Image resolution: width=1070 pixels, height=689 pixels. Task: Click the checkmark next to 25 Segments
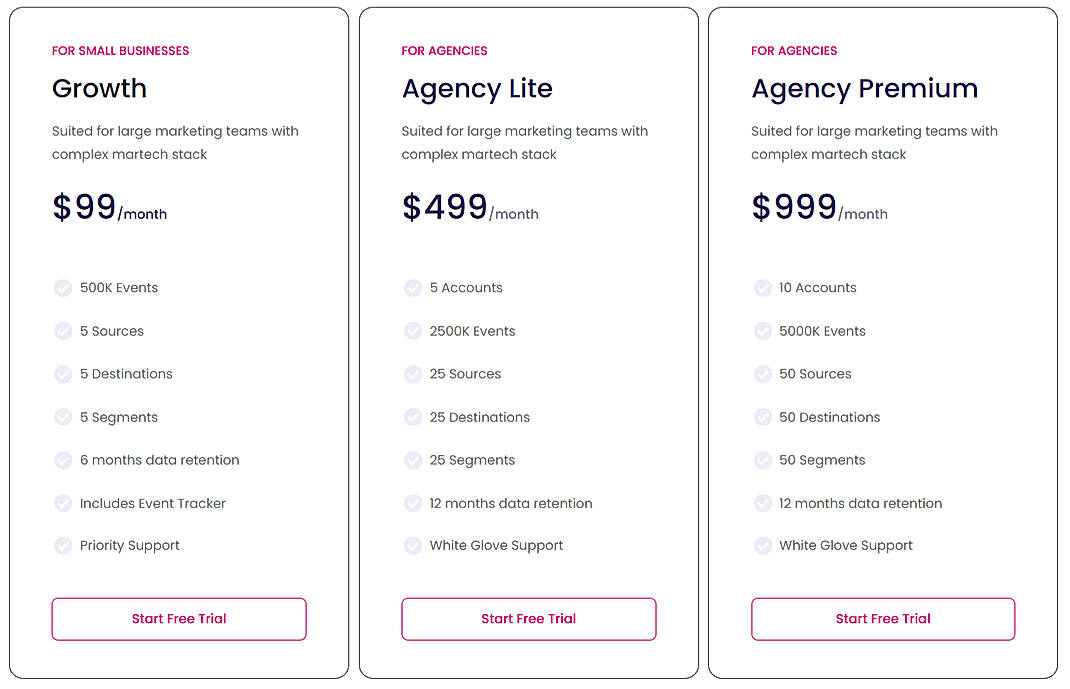(x=413, y=460)
